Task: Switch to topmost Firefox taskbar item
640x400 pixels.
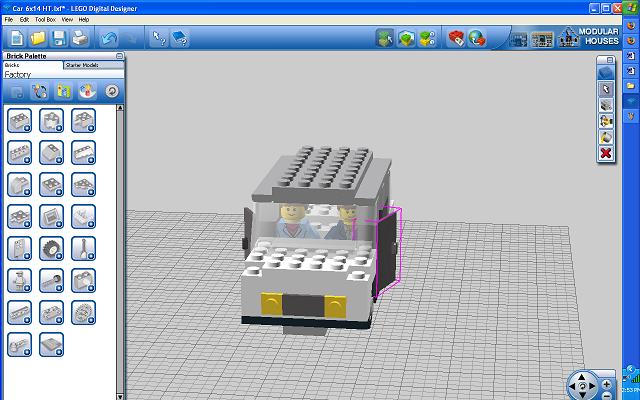Action: pyautogui.click(x=631, y=26)
